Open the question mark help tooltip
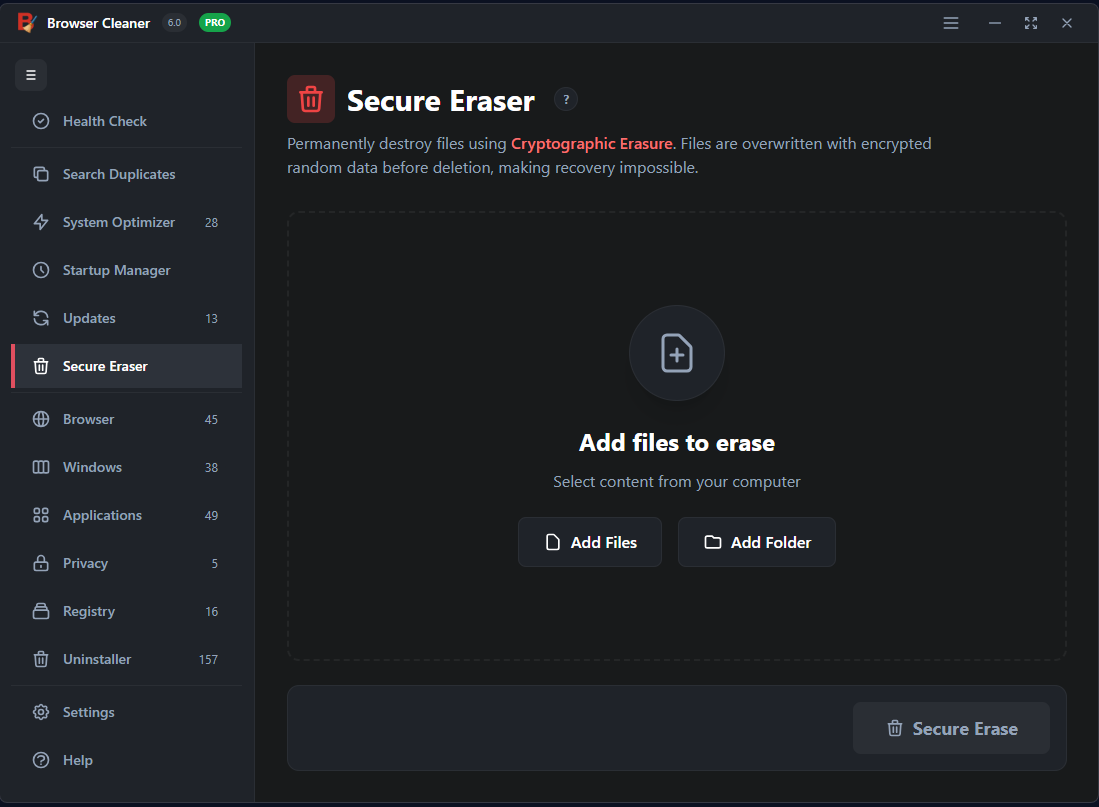The image size is (1099, 807). [x=566, y=99]
